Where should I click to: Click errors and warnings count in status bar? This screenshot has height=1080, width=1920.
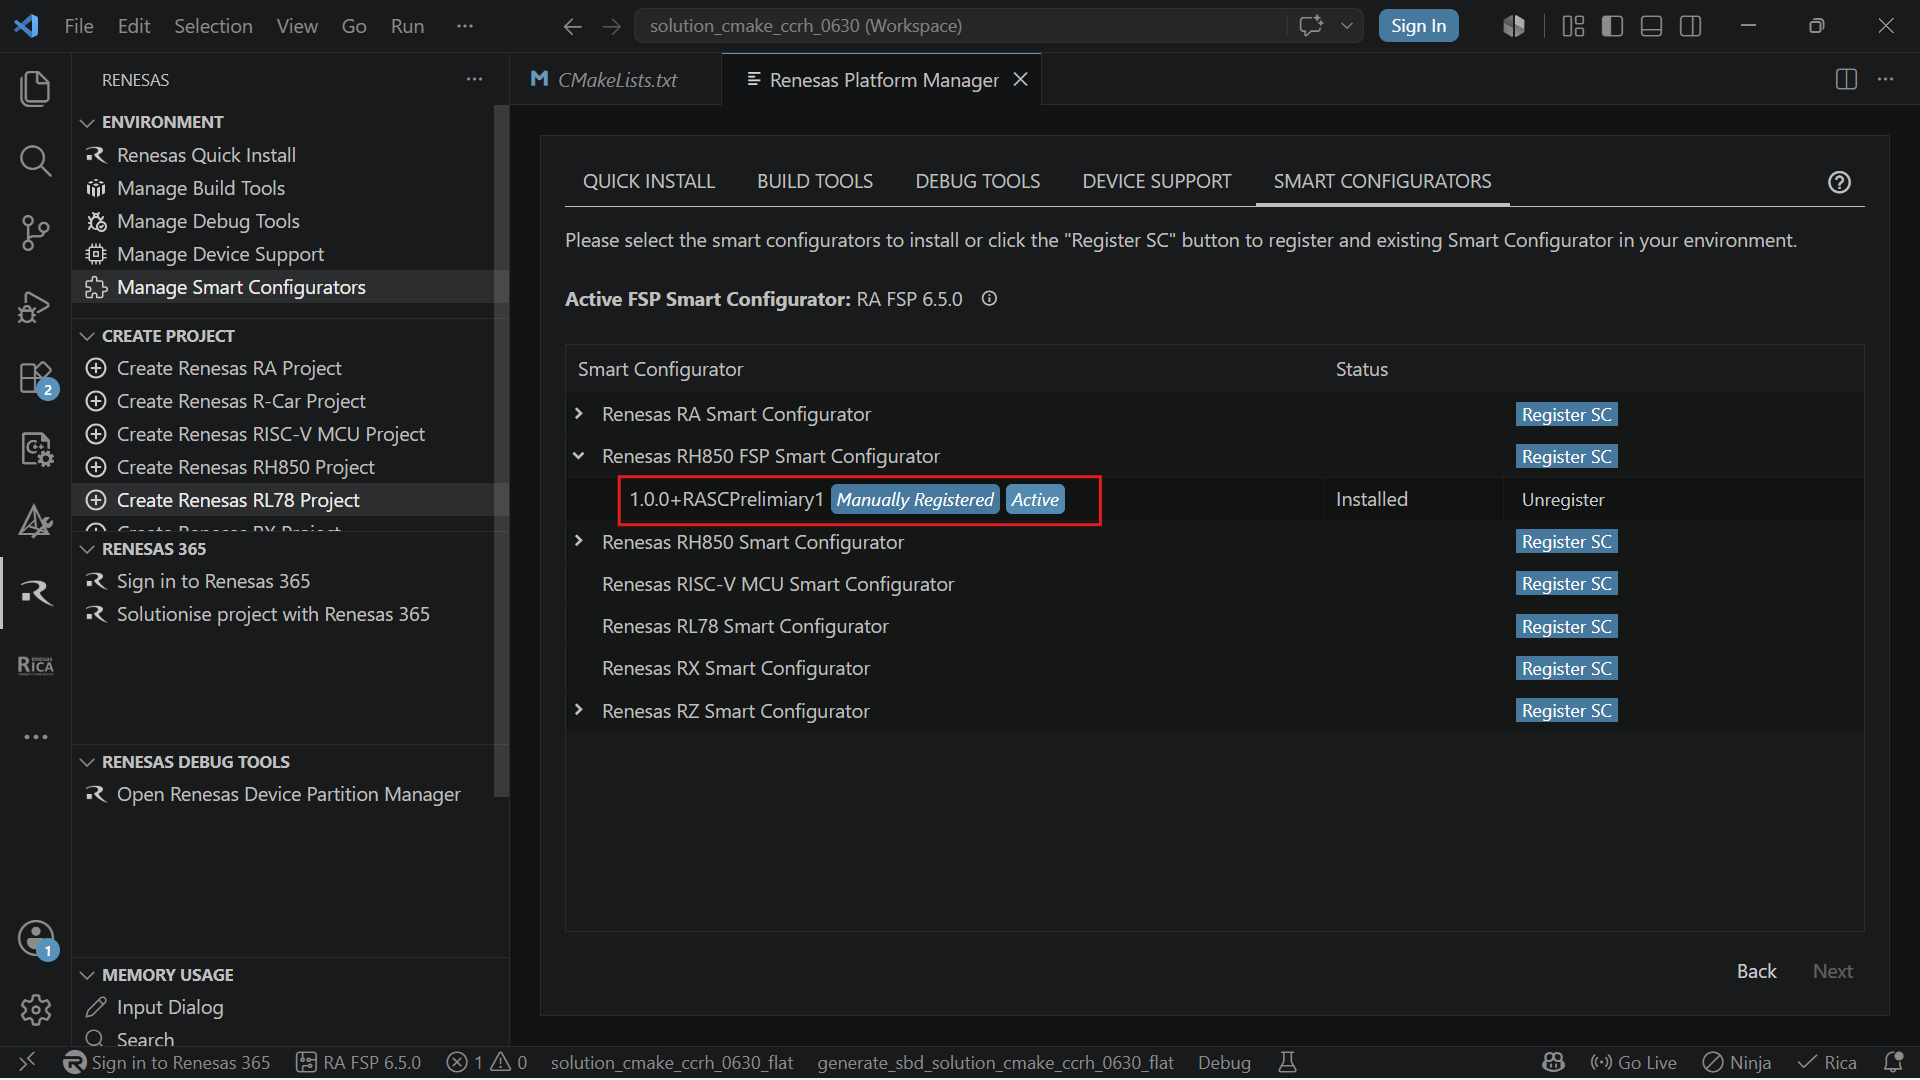click(x=487, y=1062)
